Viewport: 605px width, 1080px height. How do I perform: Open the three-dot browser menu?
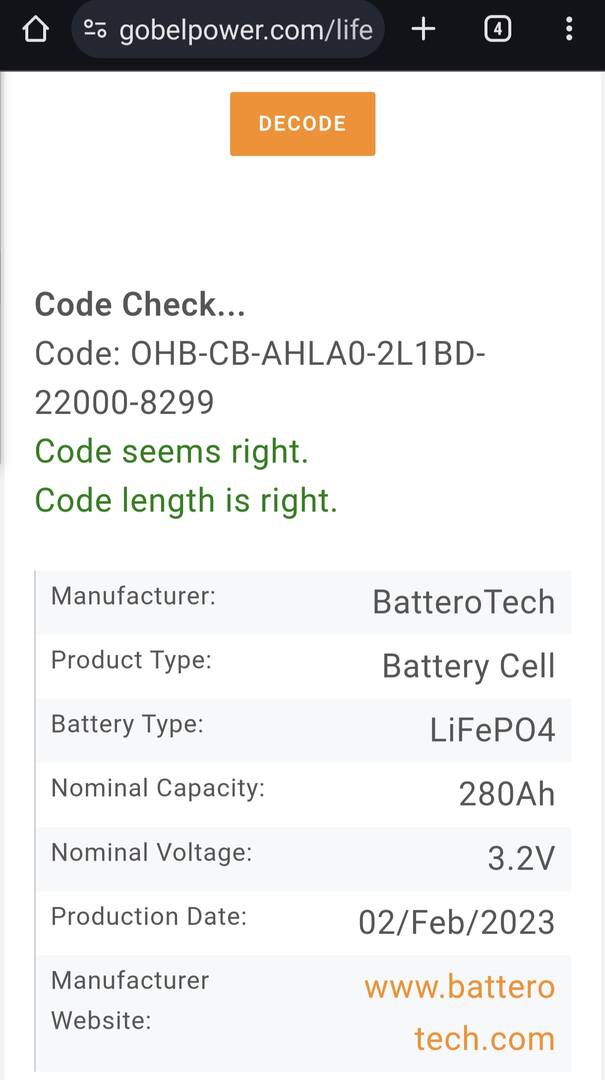pos(568,29)
